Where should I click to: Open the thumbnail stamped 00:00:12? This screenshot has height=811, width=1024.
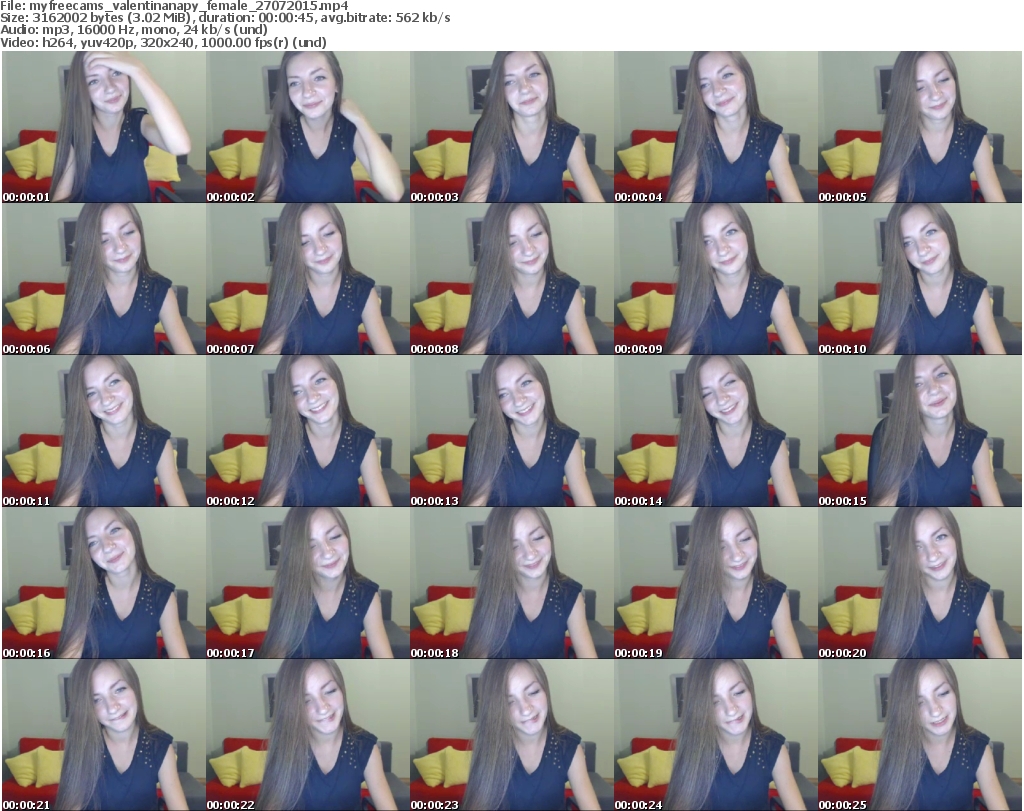click(308, 431)
